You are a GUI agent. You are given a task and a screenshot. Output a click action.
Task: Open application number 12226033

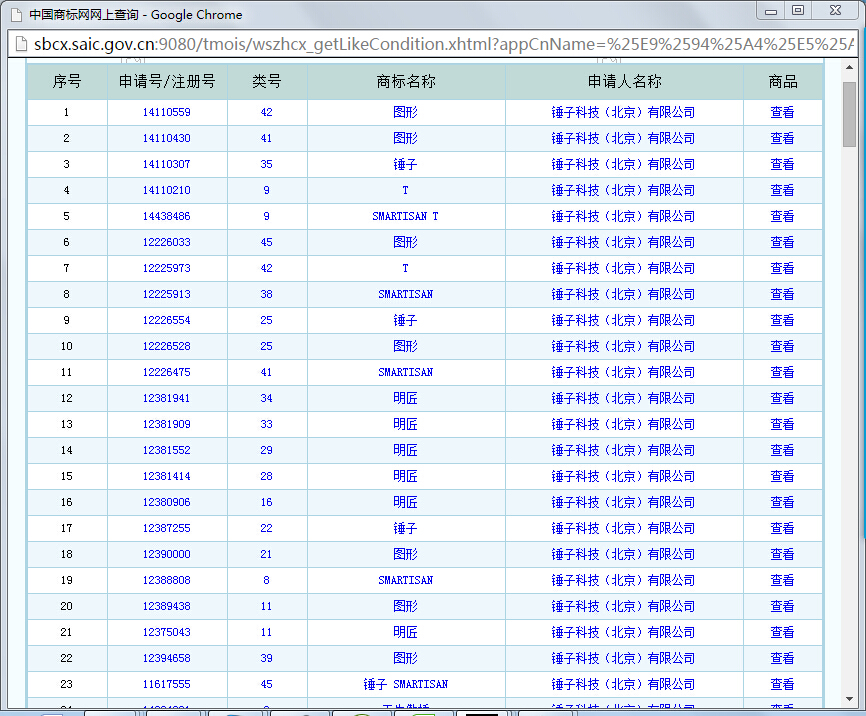click(167, 242)
